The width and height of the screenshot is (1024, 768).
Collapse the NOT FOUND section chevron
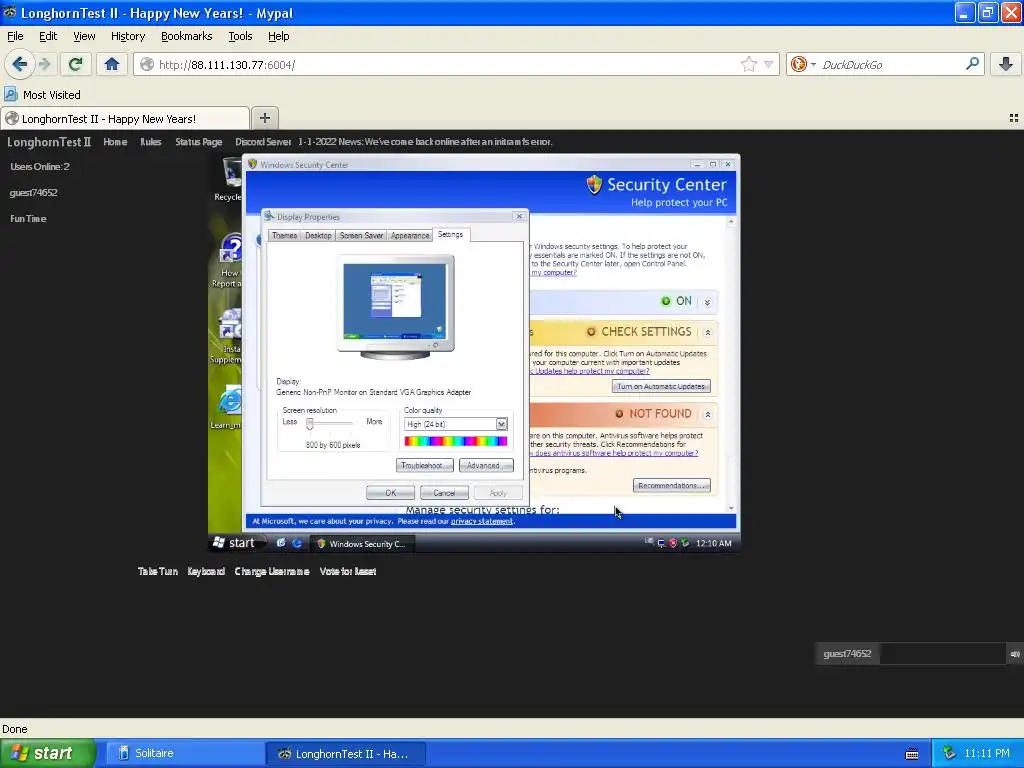point(707,414)
